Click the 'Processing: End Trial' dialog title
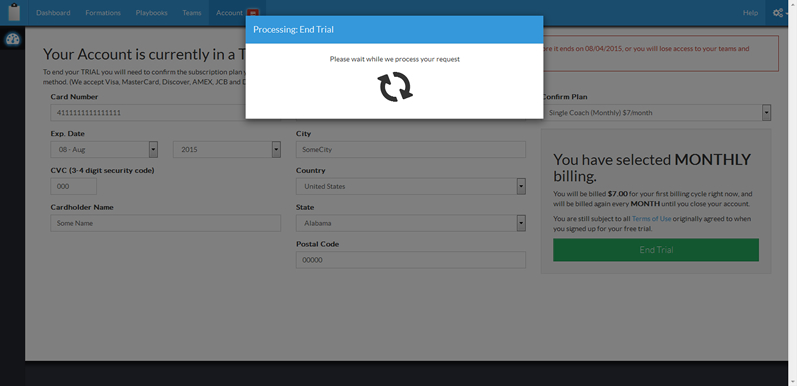Screen dimensions: 797x386 click(x=293, y=29)
